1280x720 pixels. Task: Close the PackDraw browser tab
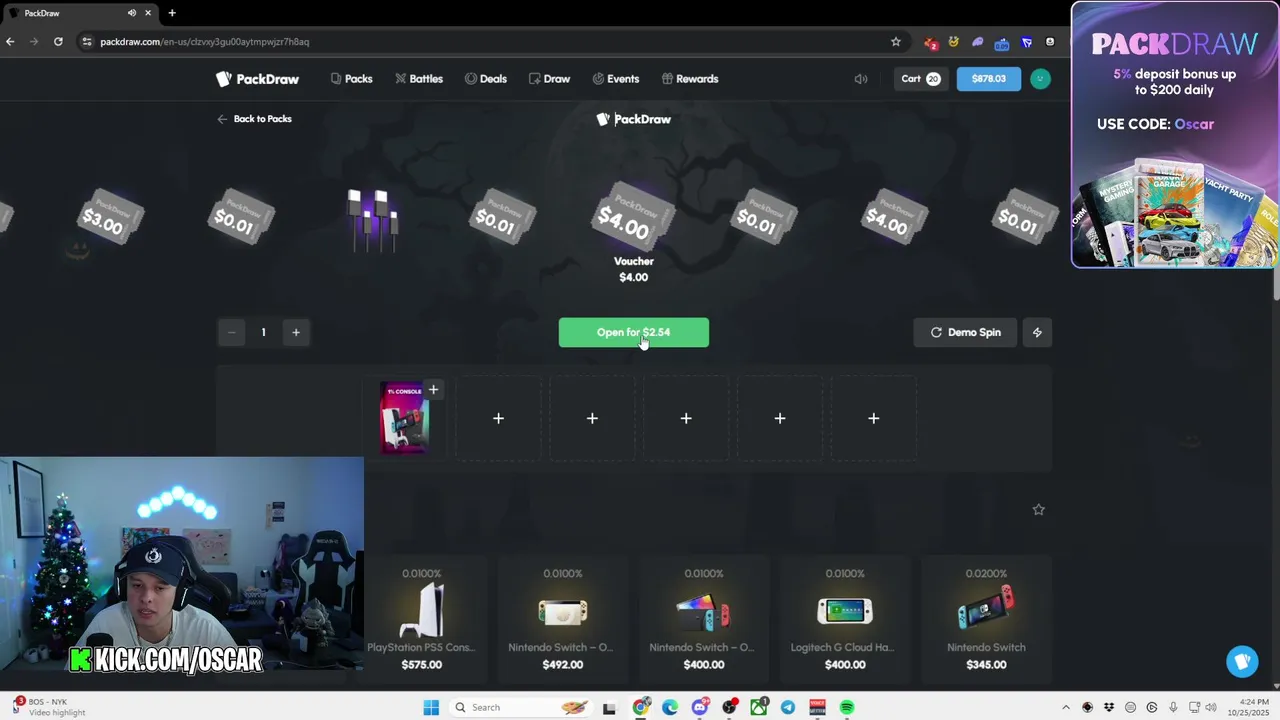(149, 13)
